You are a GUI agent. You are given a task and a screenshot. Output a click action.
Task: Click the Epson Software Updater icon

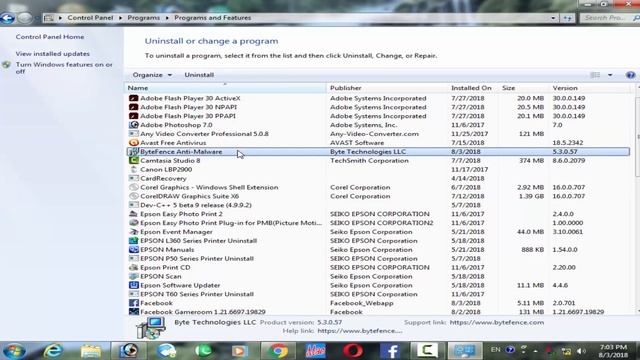pos(133,285)
